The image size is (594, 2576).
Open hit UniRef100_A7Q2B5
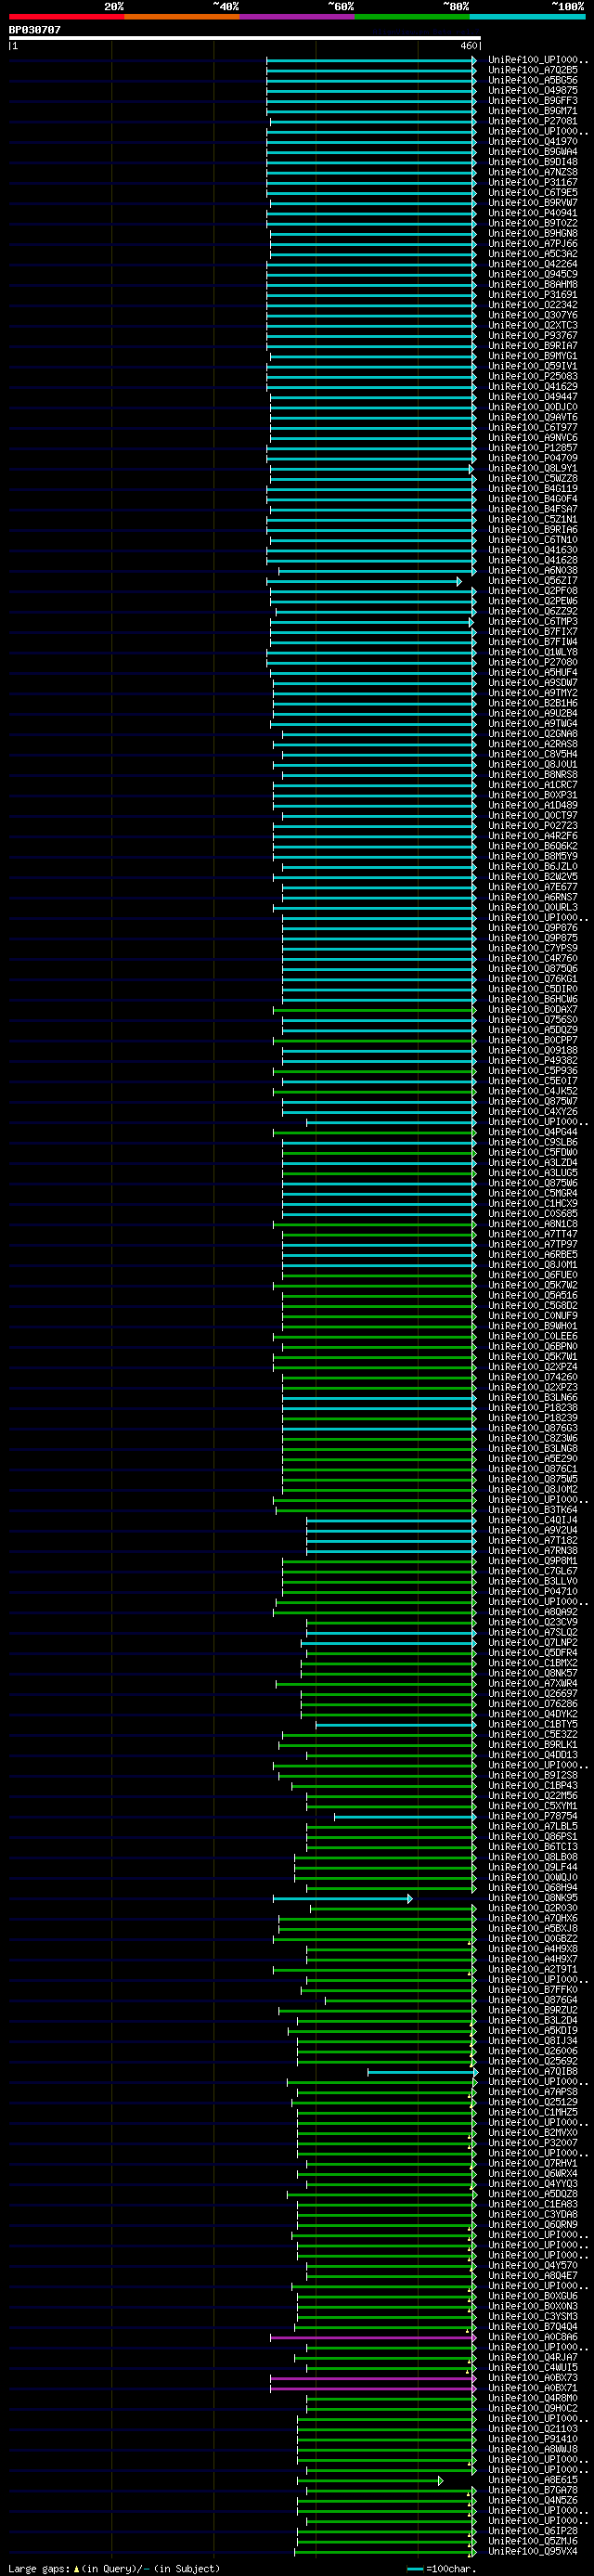click(532, 70)
